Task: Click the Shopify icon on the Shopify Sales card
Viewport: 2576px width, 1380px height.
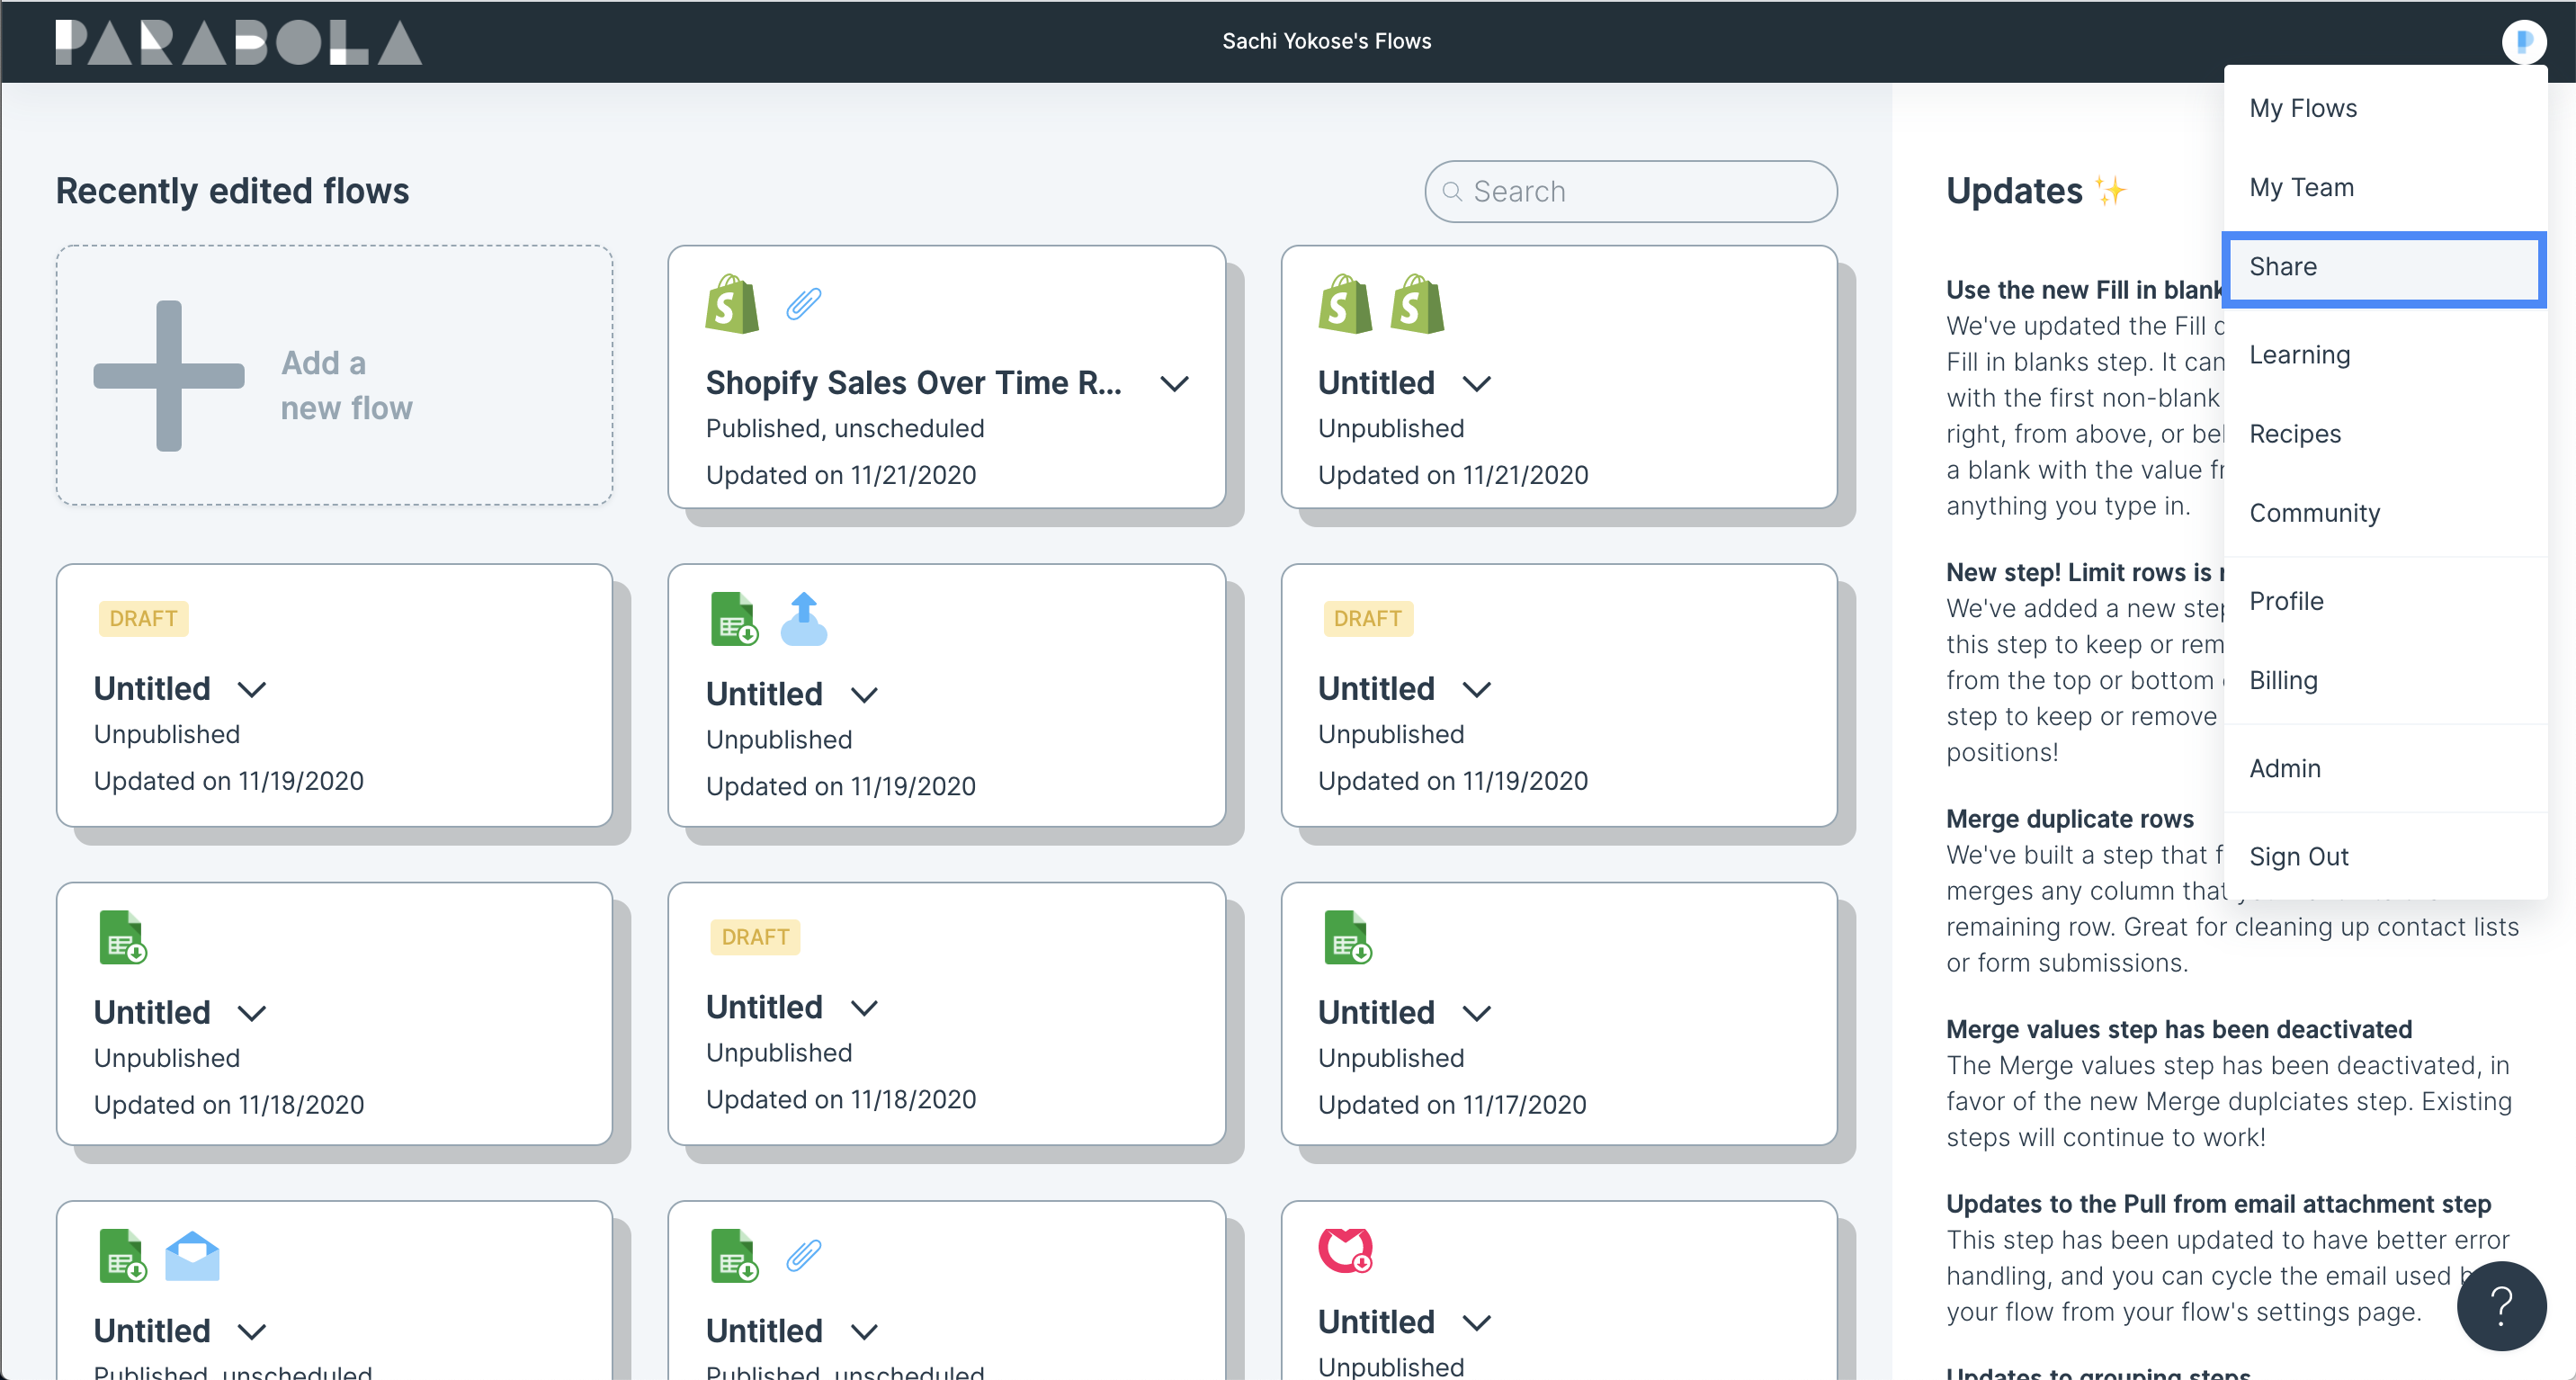Action: click(x=732, y=304)
